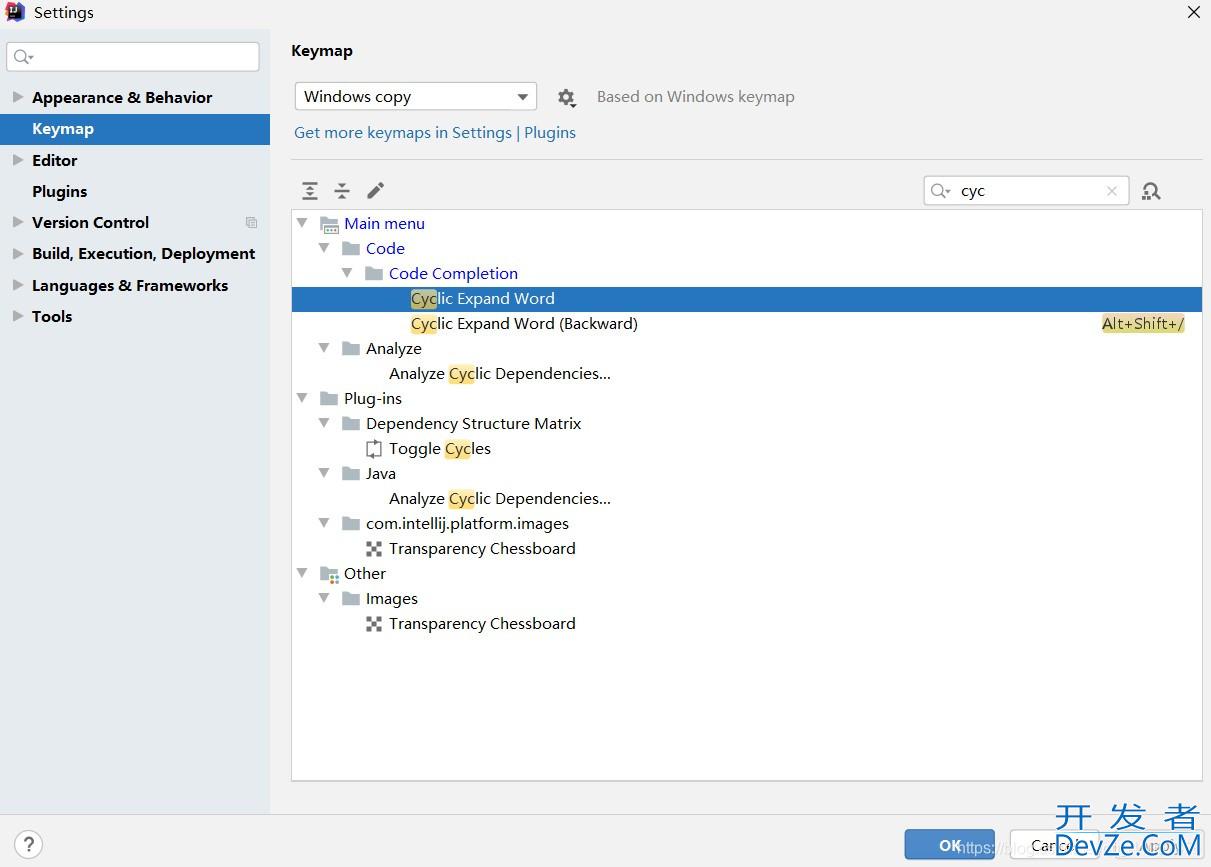The height and width of the screenshot is (867, 1211).
Task: Expand Appearance & Behavior settings section
Action: (x=17, y=97)
